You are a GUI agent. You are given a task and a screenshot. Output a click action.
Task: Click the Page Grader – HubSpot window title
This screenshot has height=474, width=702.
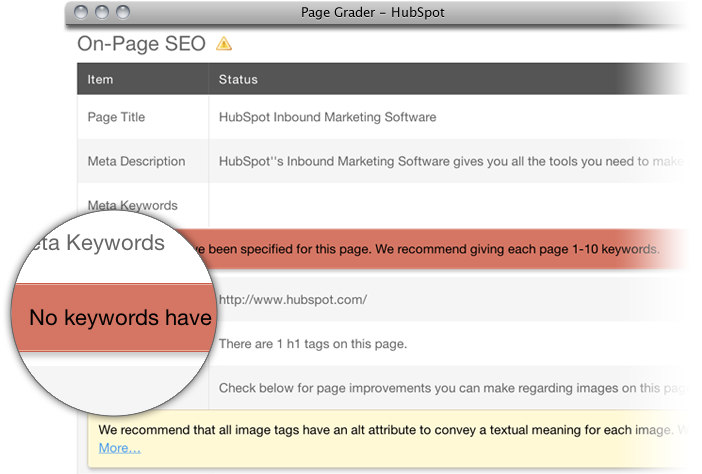pos(372,12)
